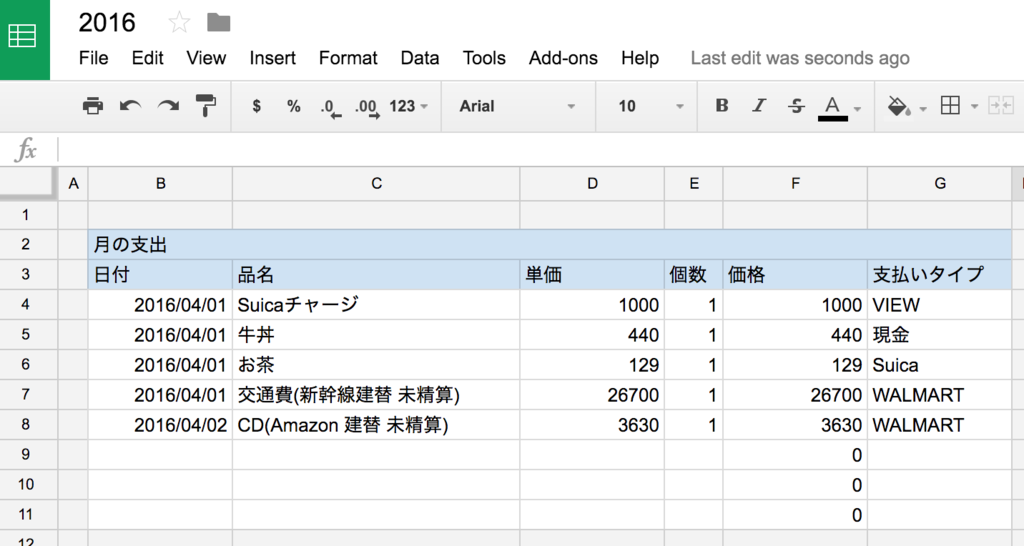Click the green Sheets home icon

pos(24,40)
